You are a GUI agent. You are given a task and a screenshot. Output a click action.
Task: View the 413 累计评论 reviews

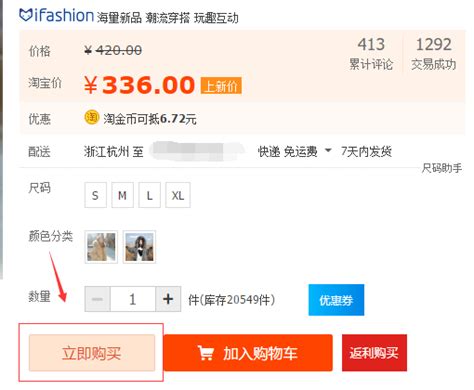[371, 54]
